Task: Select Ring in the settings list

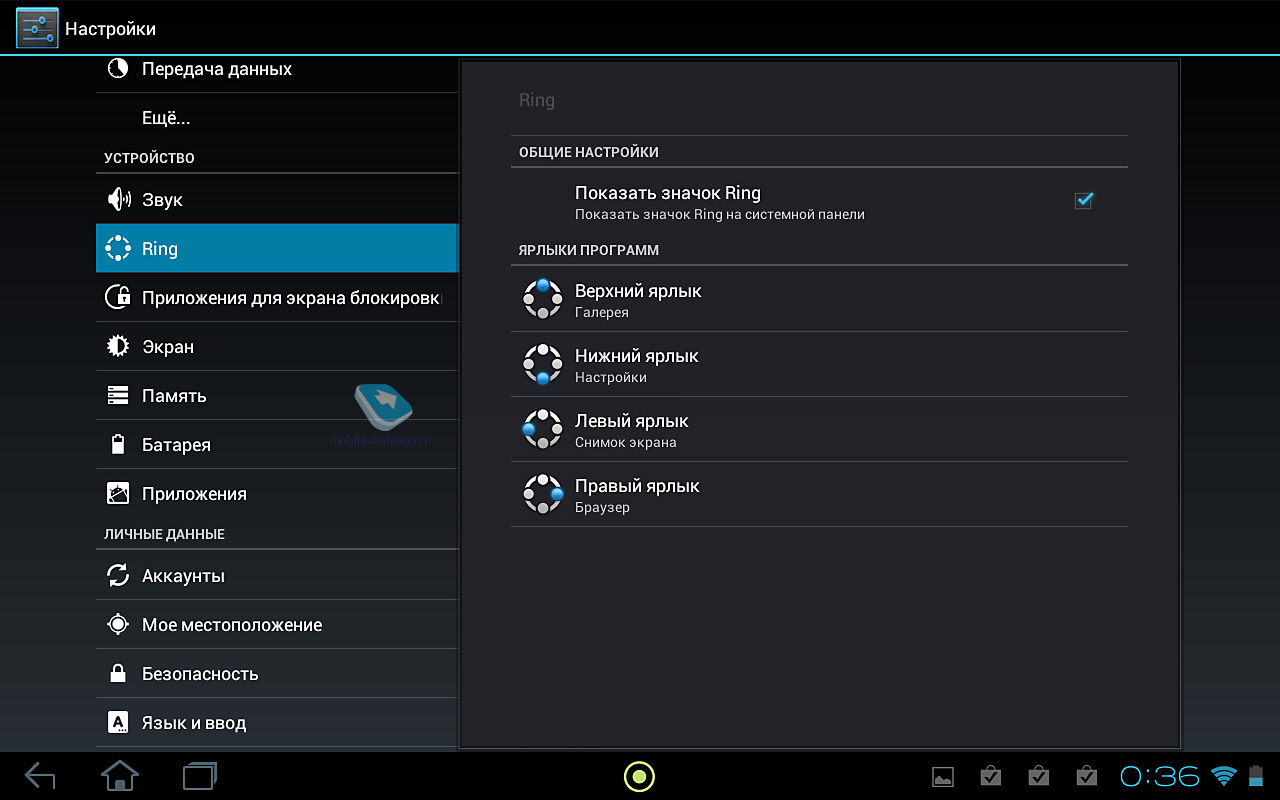Action: (x=277, y=248)
